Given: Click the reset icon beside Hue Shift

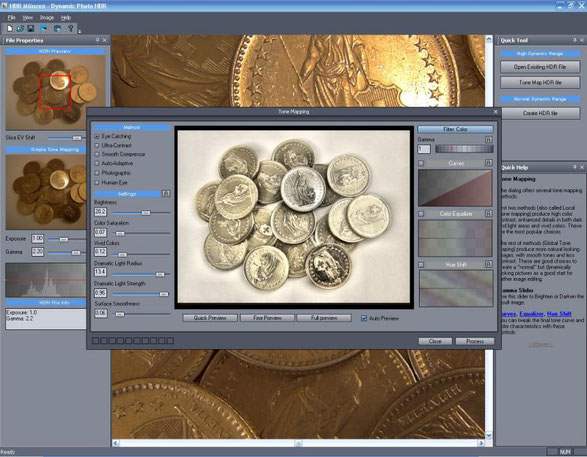Looking at the screenshot, I should (x=489, y=264).
